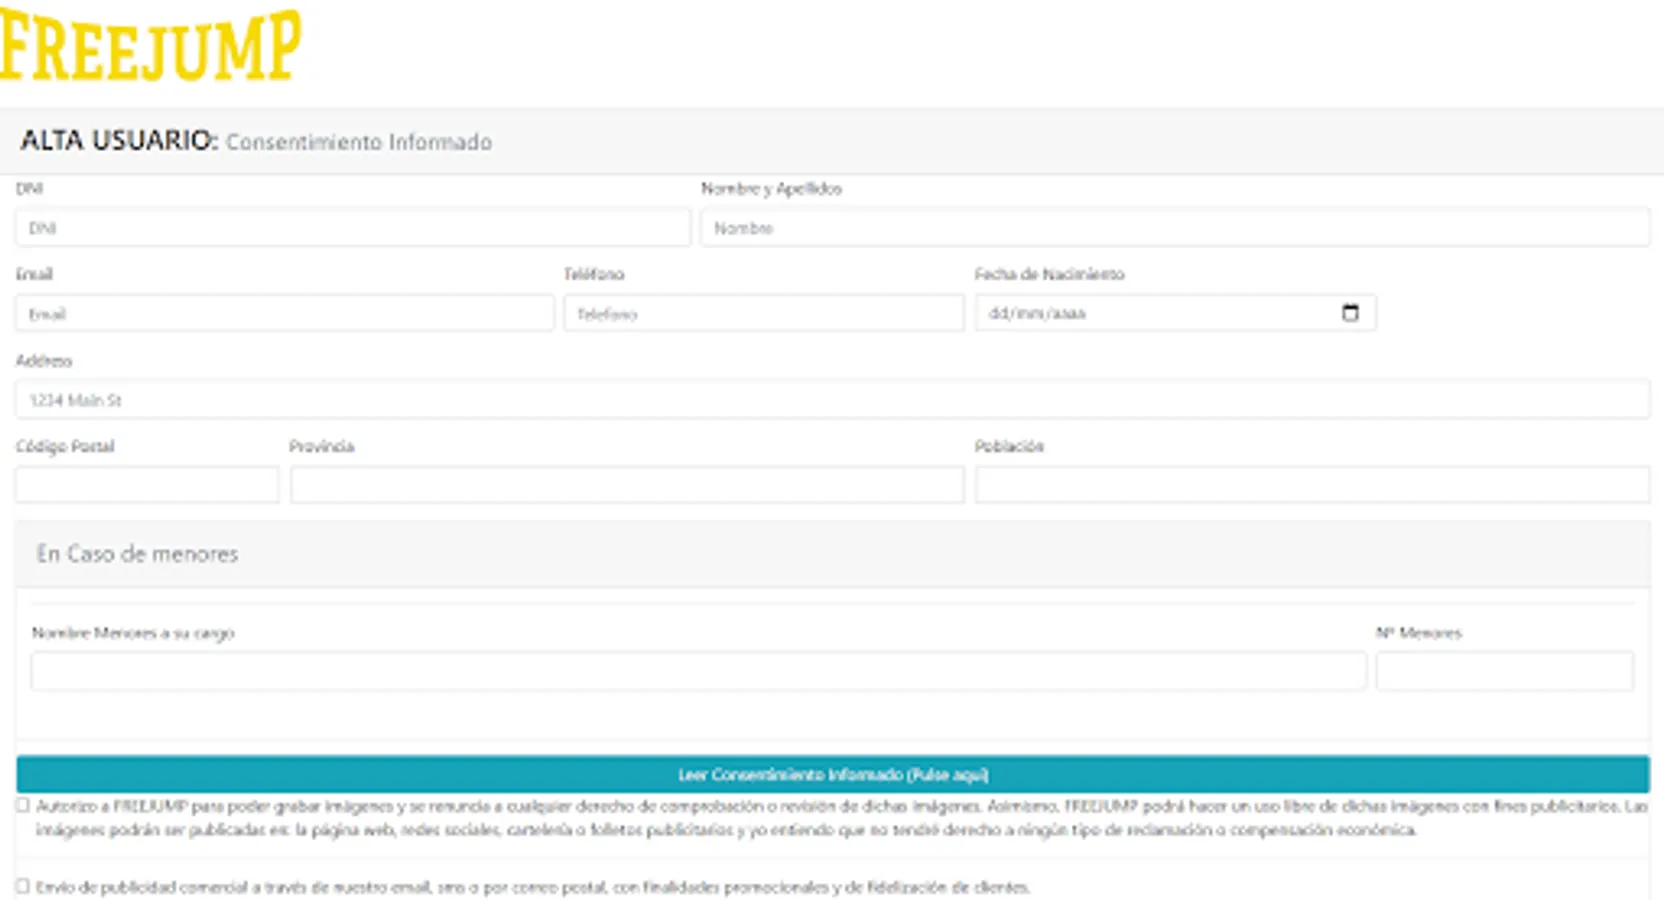Focus the DNI input field
Viewport: 1664px width, 900px height.
point(353,228)
